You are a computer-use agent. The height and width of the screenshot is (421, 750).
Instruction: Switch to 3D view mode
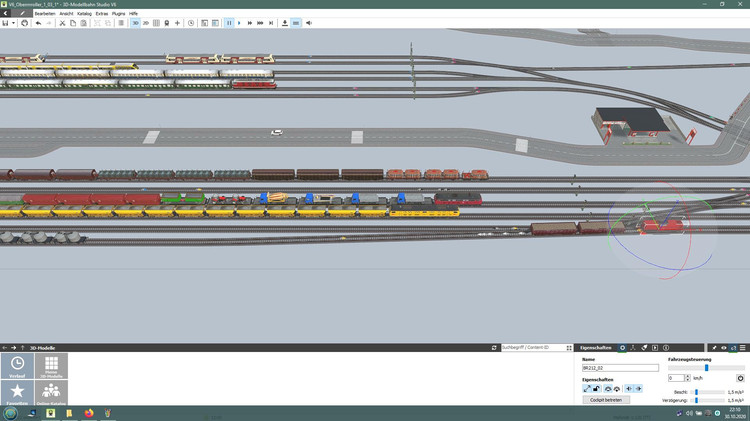[135, 22]
